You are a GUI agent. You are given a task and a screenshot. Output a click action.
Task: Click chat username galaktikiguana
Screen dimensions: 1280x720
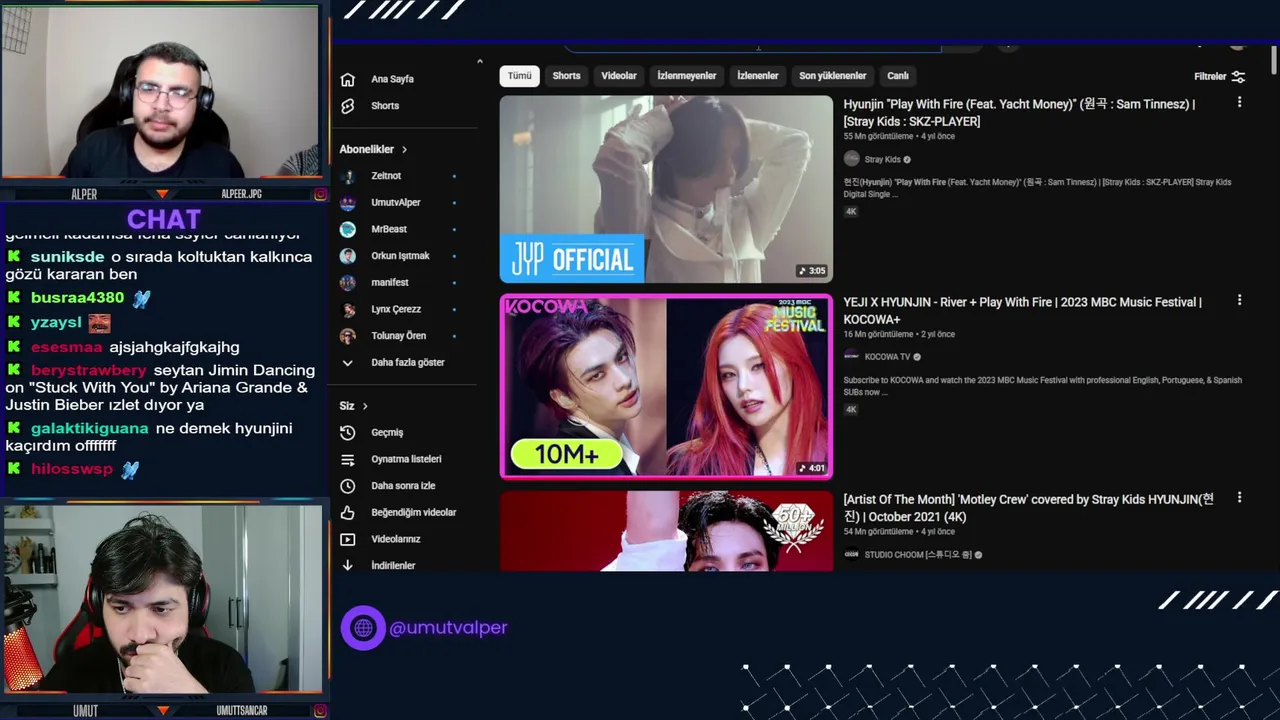pyautogui.click(x=89, y=428)
